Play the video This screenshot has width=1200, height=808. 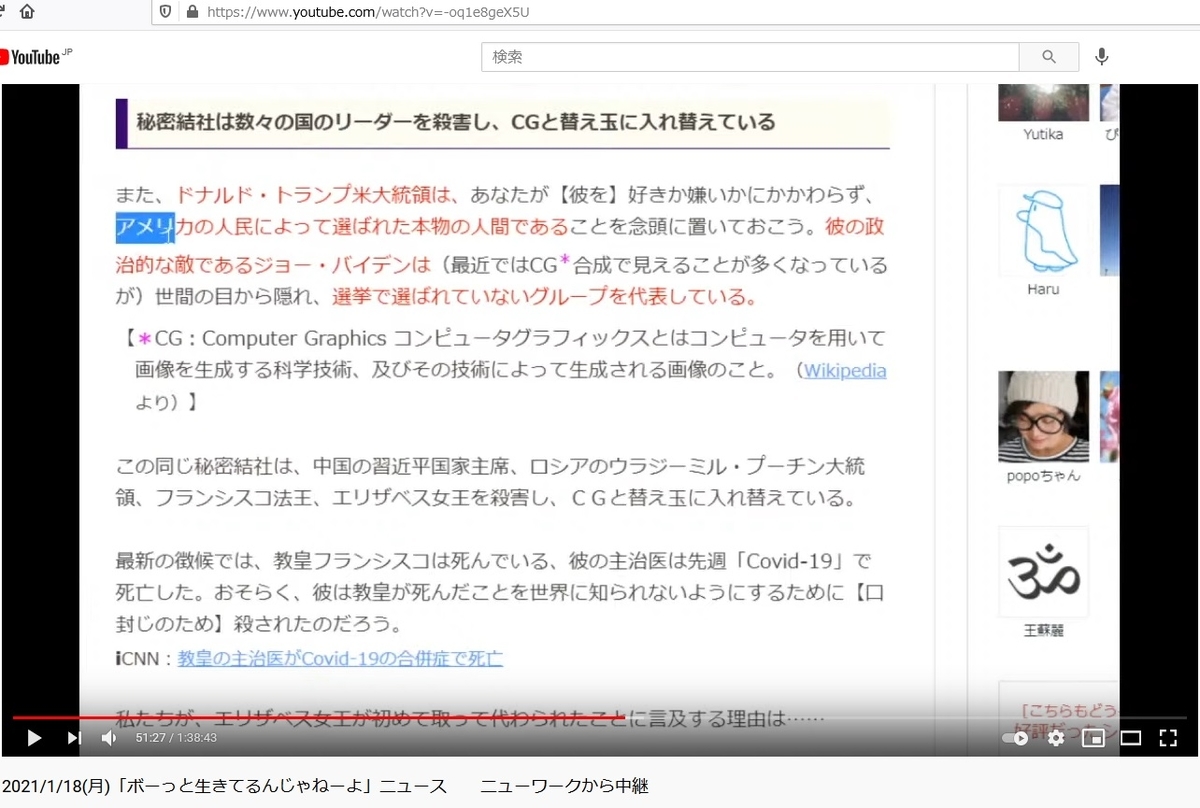34,738
